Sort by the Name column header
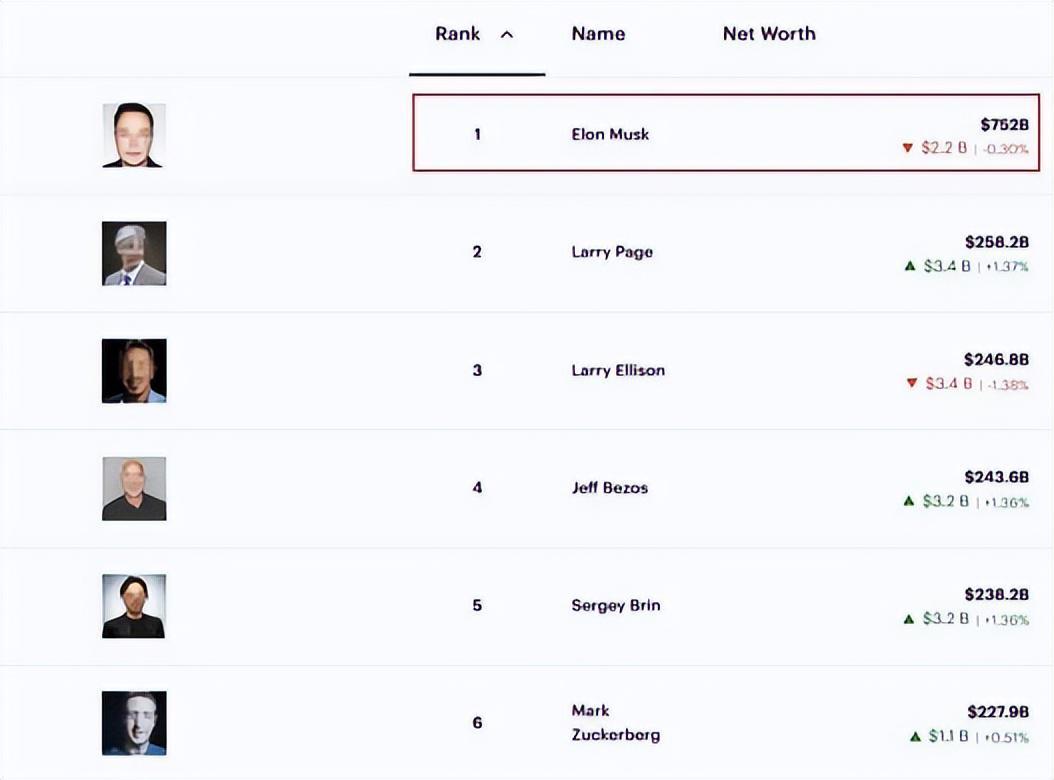1054x780 pixels. 598,34
